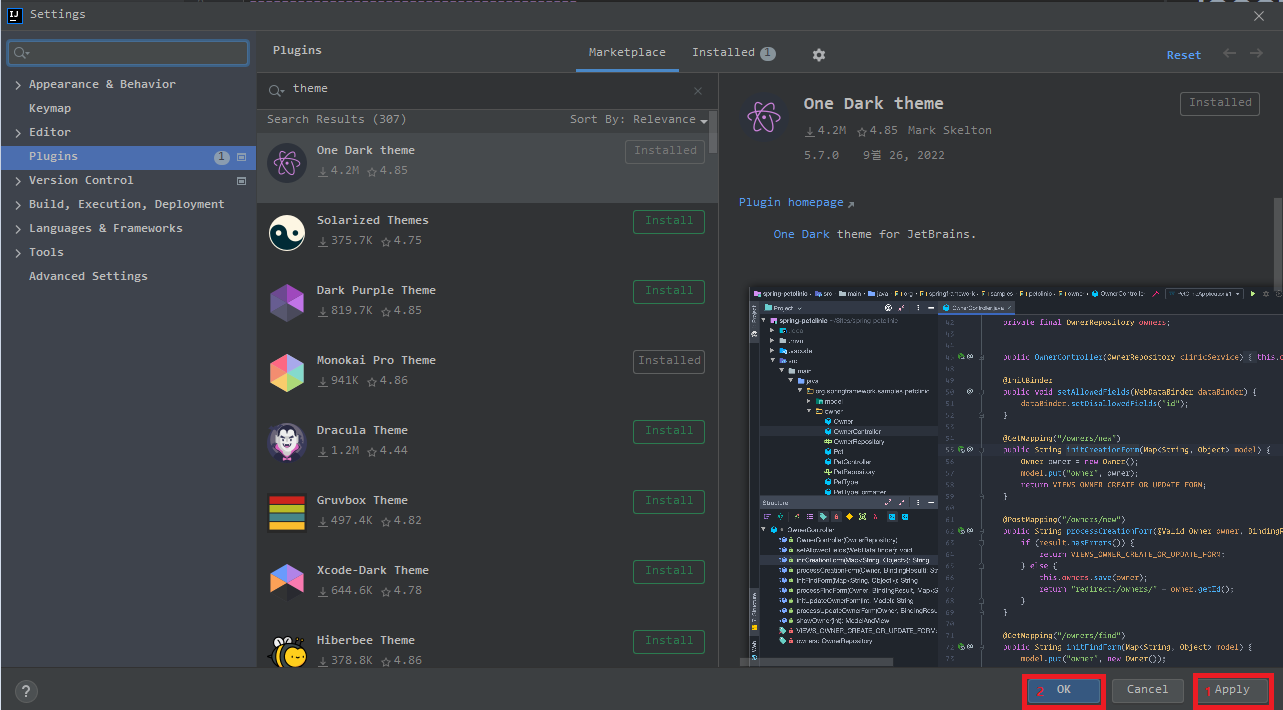The width and height of the screenshot is (1283, 710).
Task: Click the Dark Purple Theme hexagon icon
Action: point(287,302)
